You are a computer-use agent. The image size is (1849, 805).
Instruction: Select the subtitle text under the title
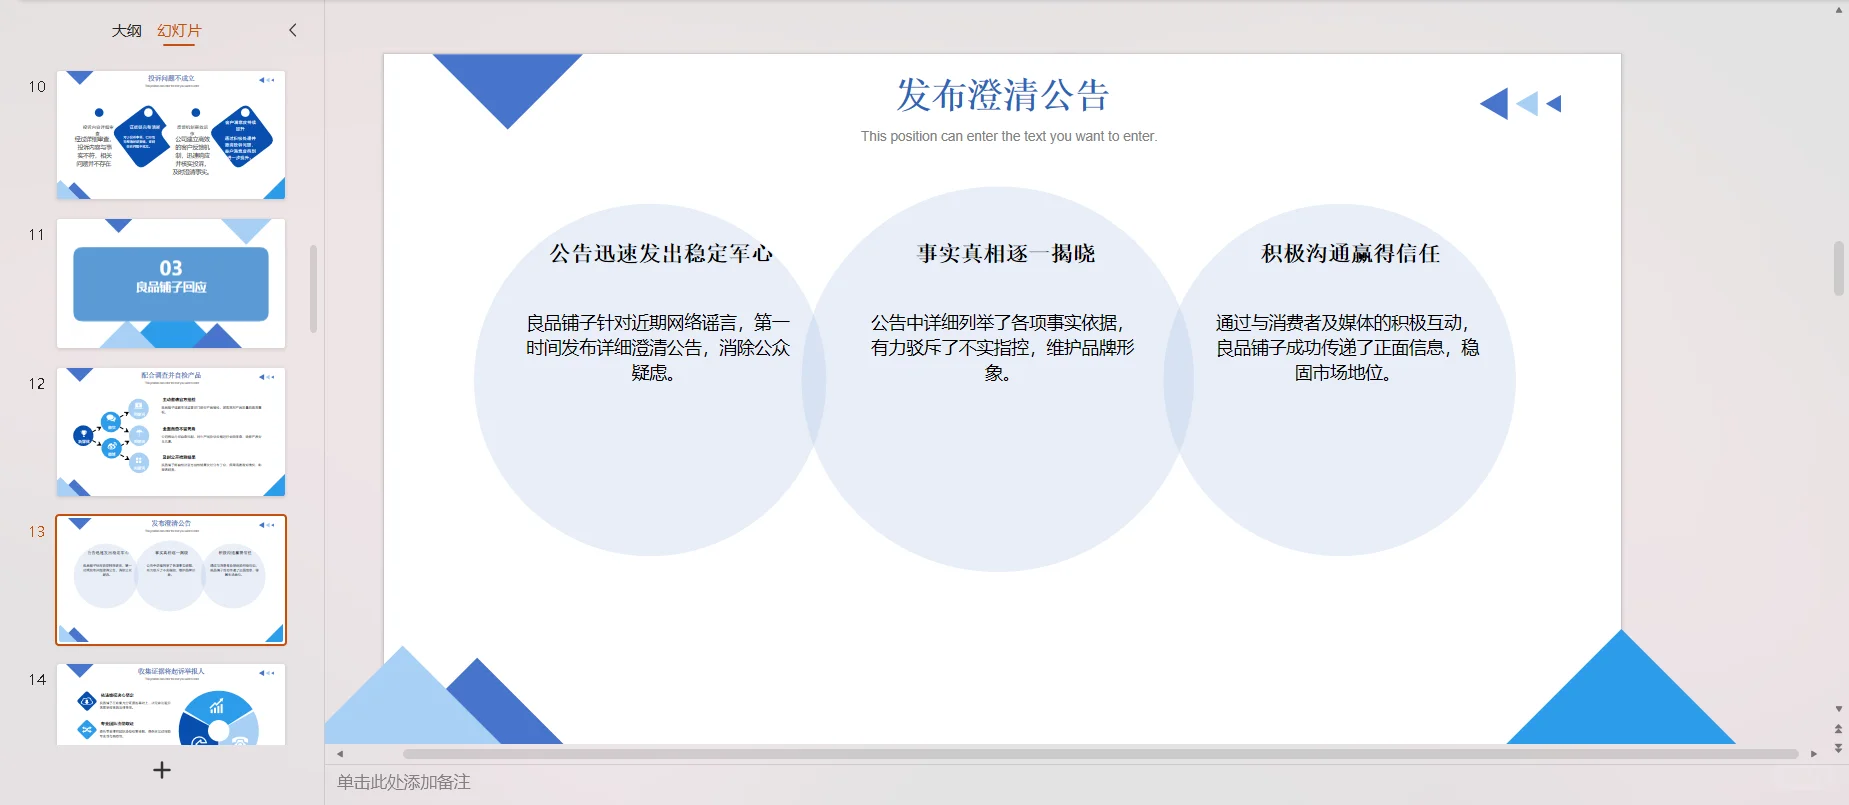(1009, 136)
